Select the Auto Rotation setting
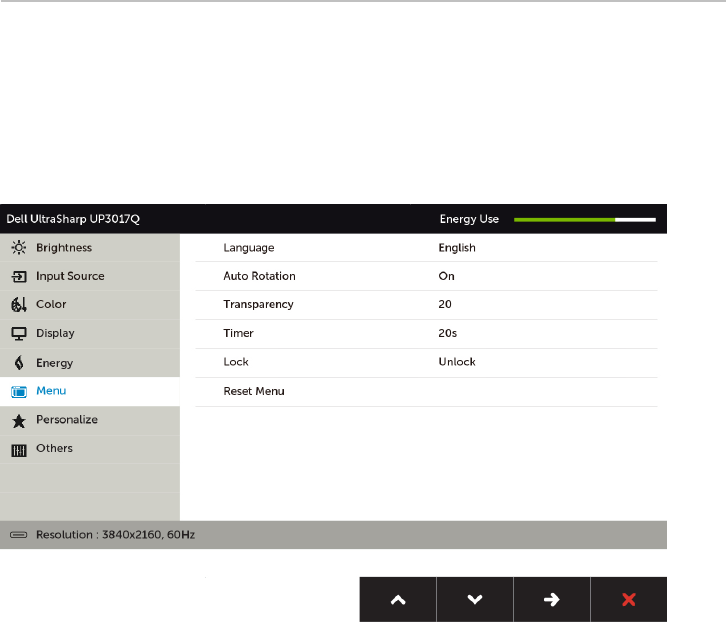726x622 pixels. click(426, 276)
